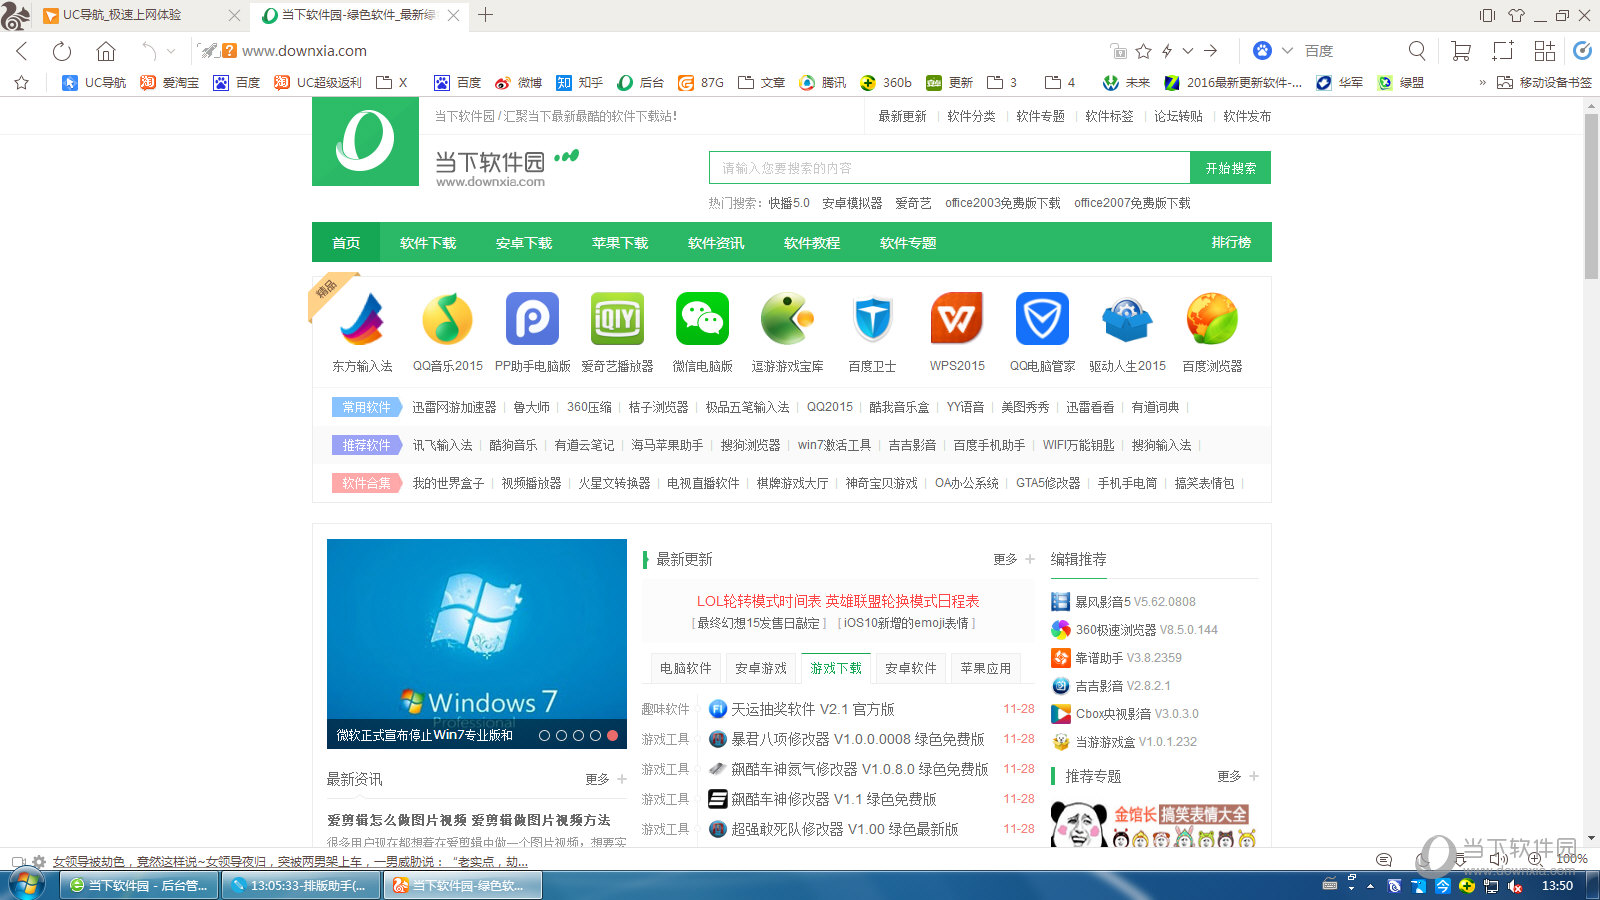
Task: Select the last red carousel dot
Action: click(x=612, y=735)
